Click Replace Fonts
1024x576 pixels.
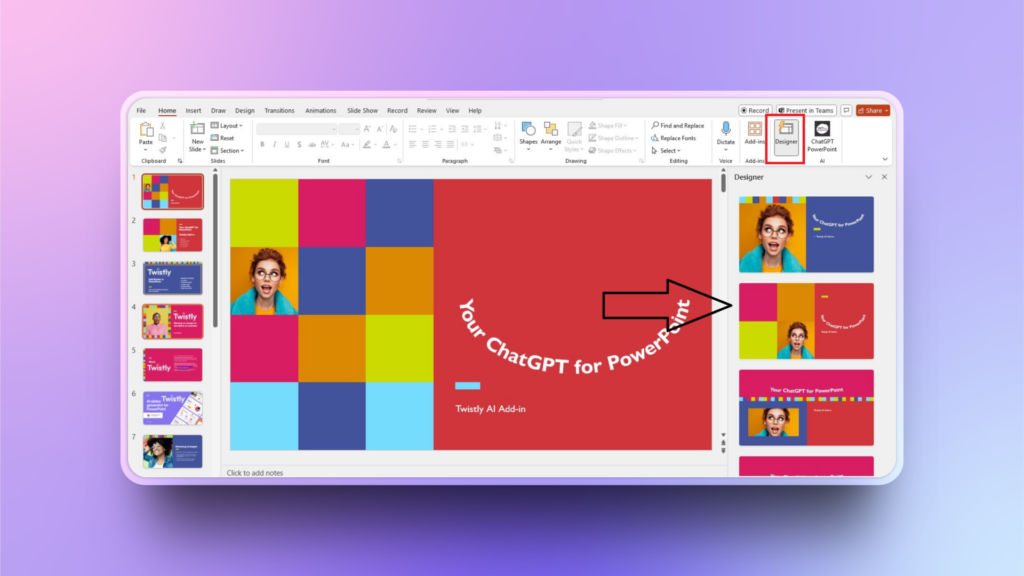point(673,138)
